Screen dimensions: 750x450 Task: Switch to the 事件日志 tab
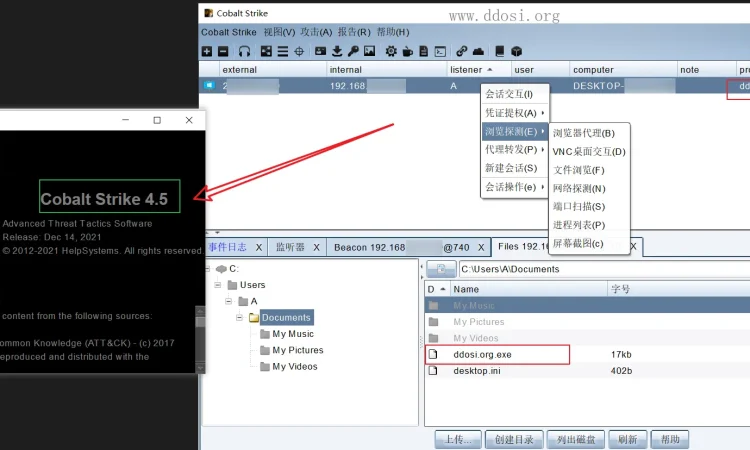click(228, 247)
